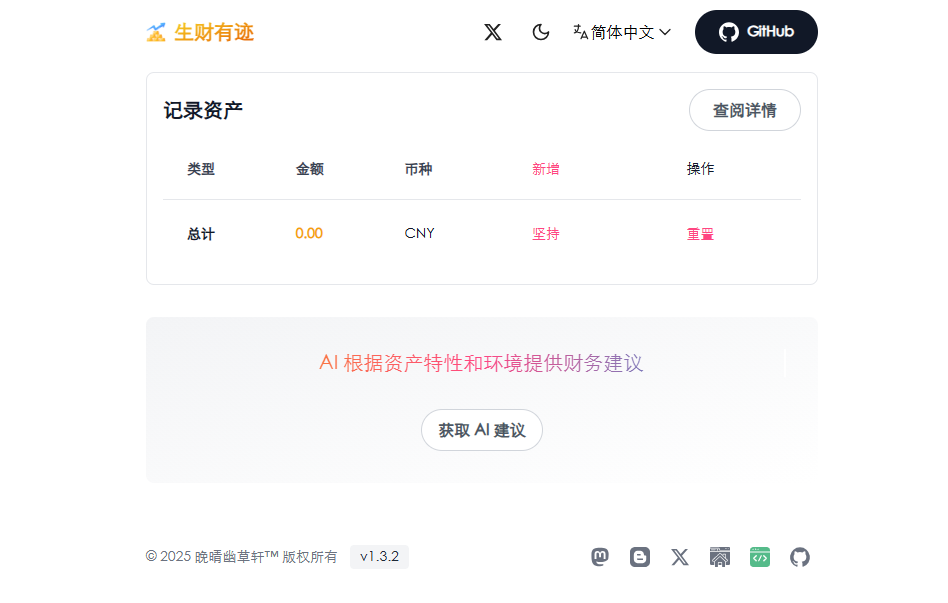Open the Blogger icon in the footer

(640, 556)
